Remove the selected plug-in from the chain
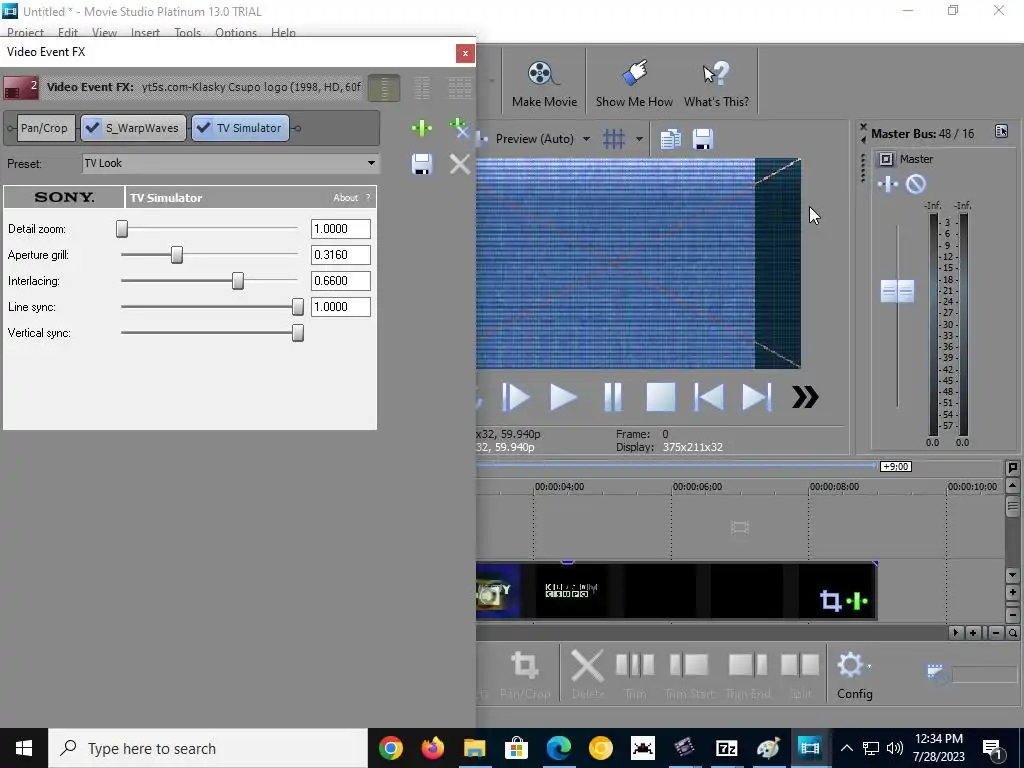The height and width of the screenshot is (768, 1024). (460, 128)
